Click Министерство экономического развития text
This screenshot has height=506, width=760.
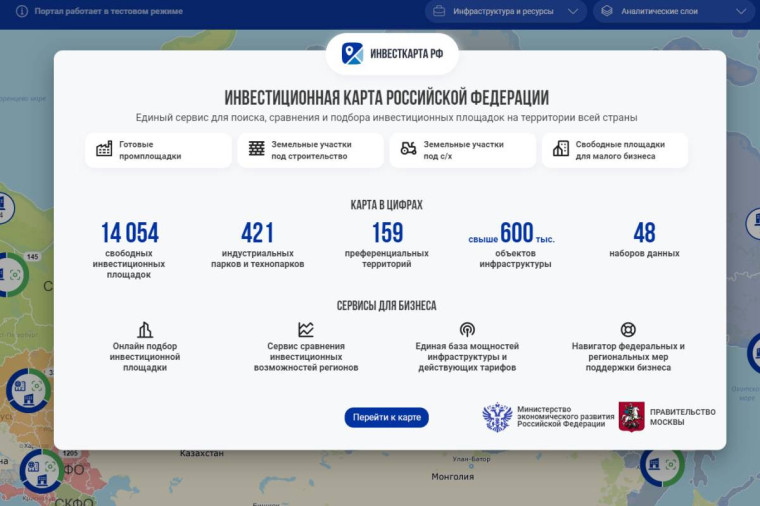[x=565, y=417]
